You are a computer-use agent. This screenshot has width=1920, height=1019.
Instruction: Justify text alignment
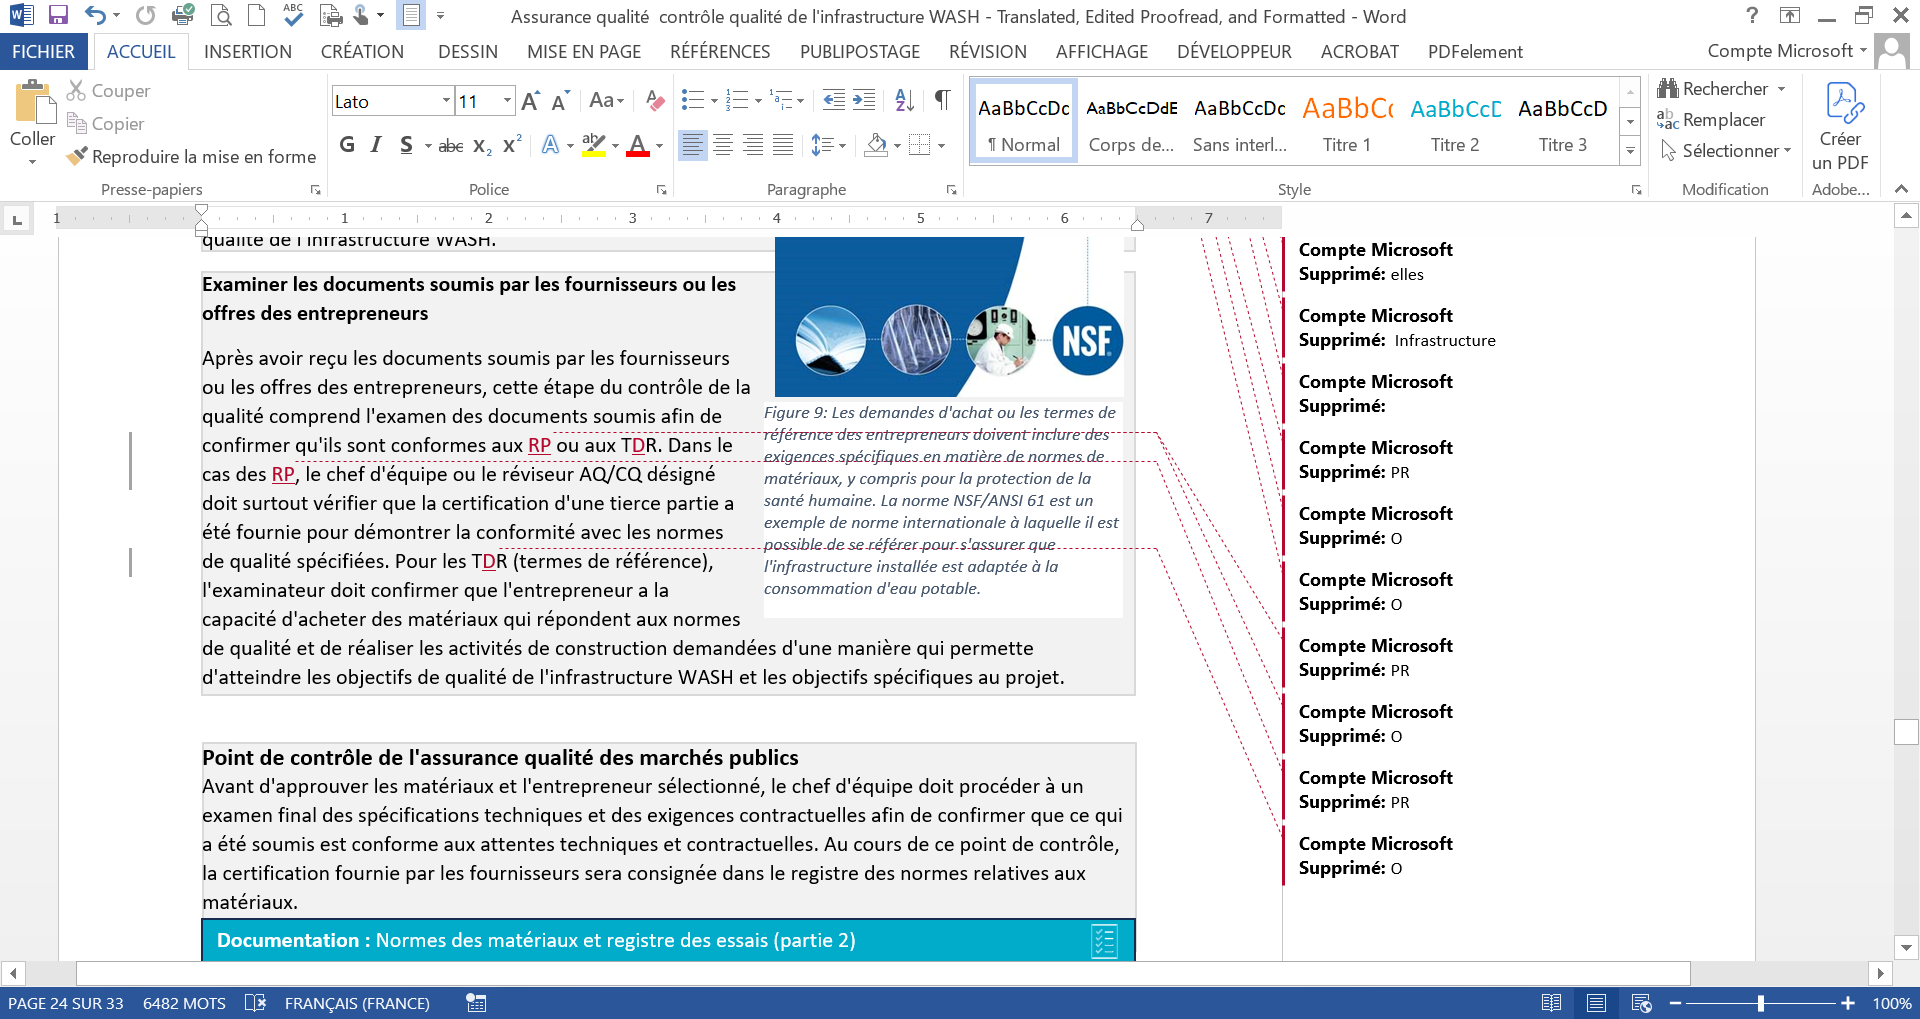point(783,146)
